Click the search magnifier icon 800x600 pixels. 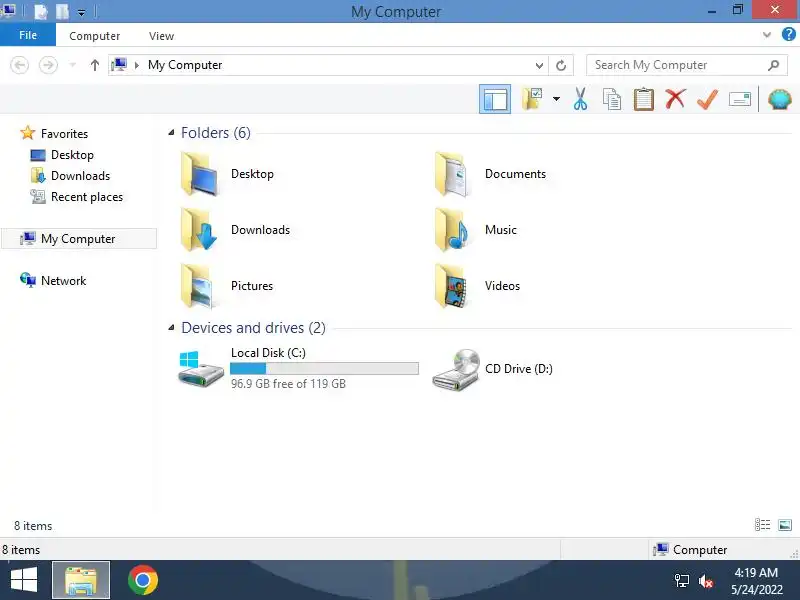[773, 65]
